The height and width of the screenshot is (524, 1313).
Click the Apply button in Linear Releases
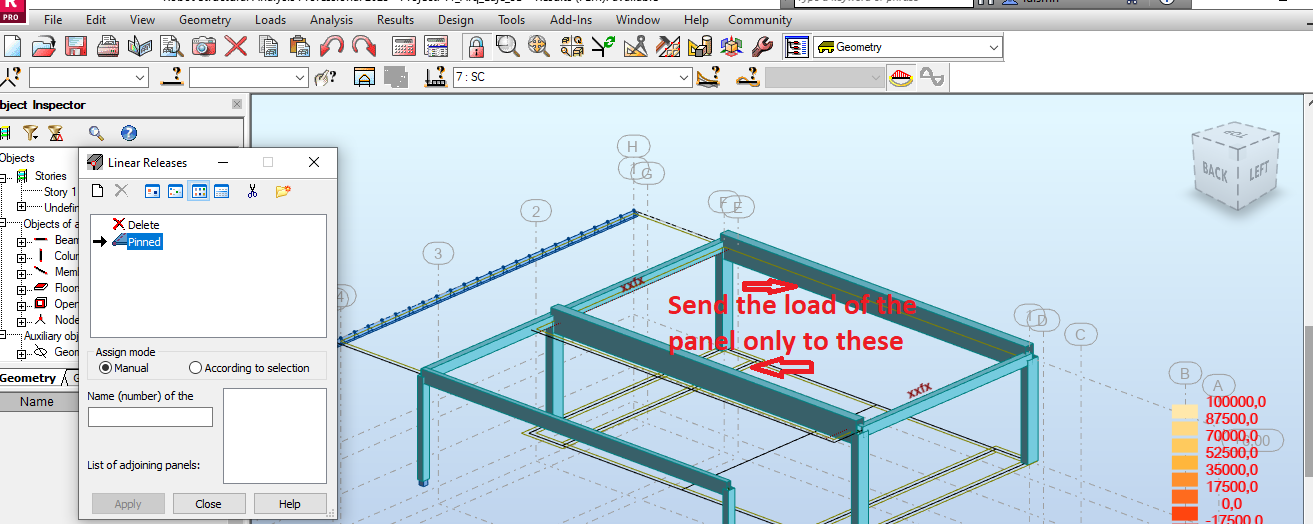click(128, 504)
